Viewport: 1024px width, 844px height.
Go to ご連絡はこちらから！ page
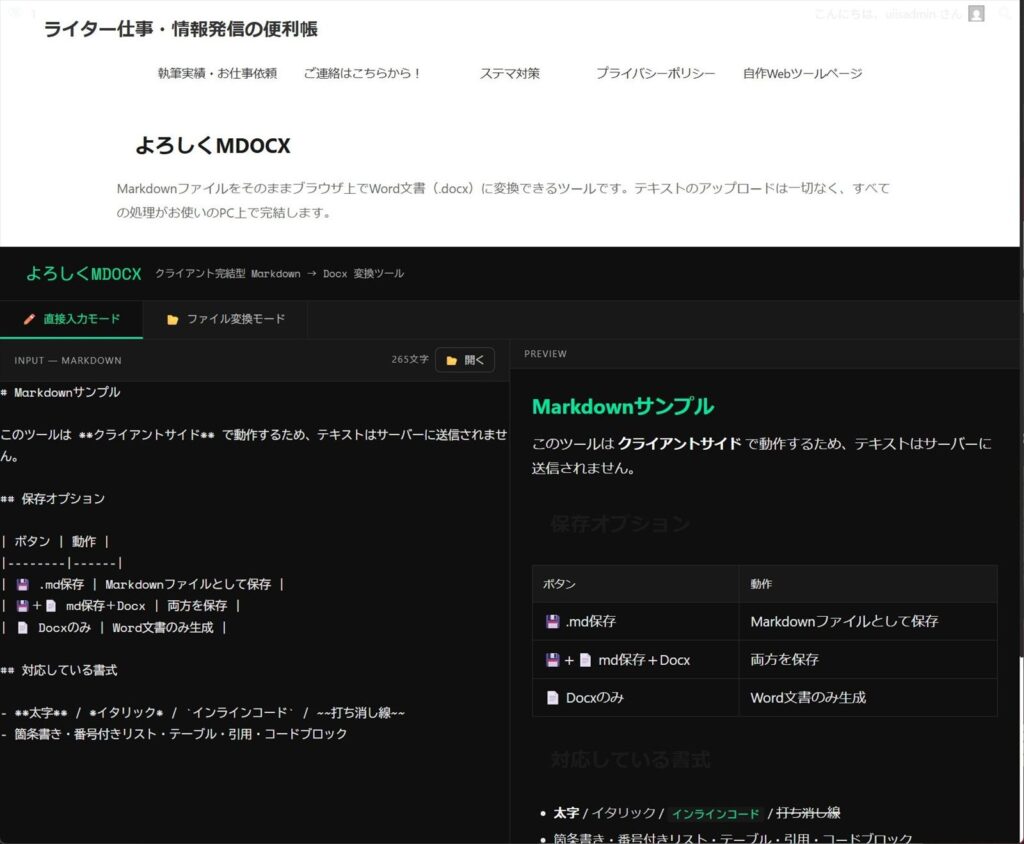click(x=363, y=73)
